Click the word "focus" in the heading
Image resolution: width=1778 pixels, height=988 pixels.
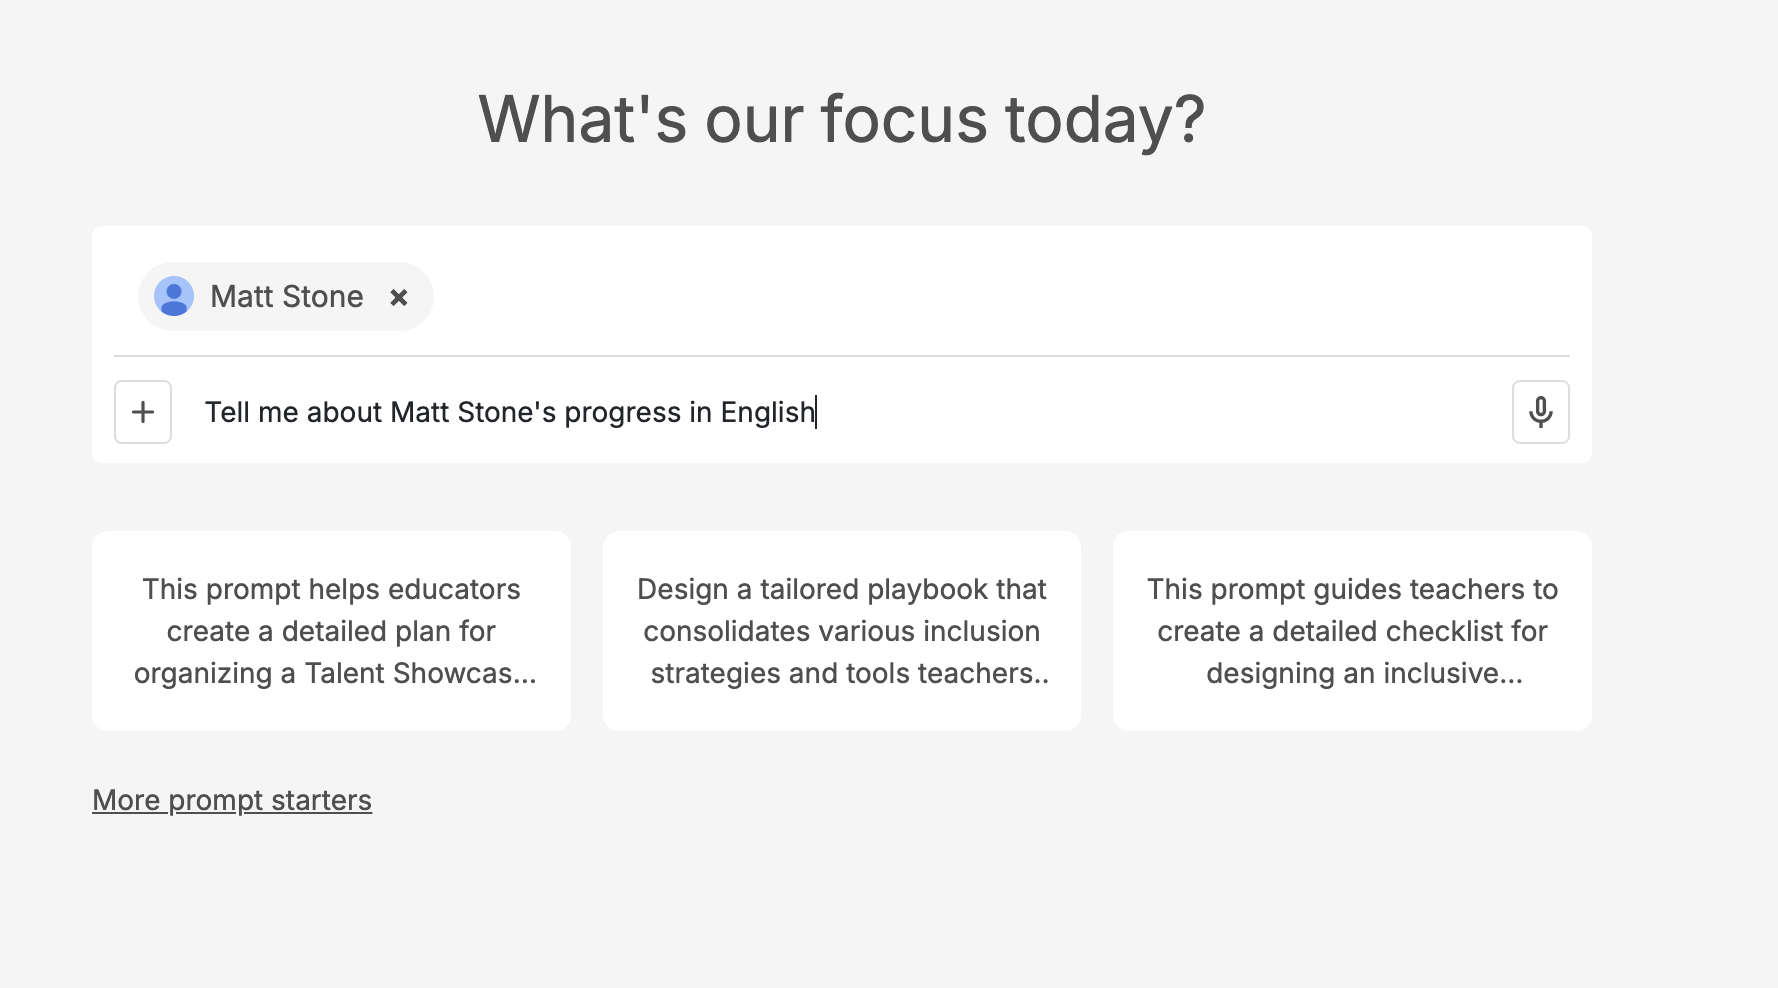[x=904, y=119]
